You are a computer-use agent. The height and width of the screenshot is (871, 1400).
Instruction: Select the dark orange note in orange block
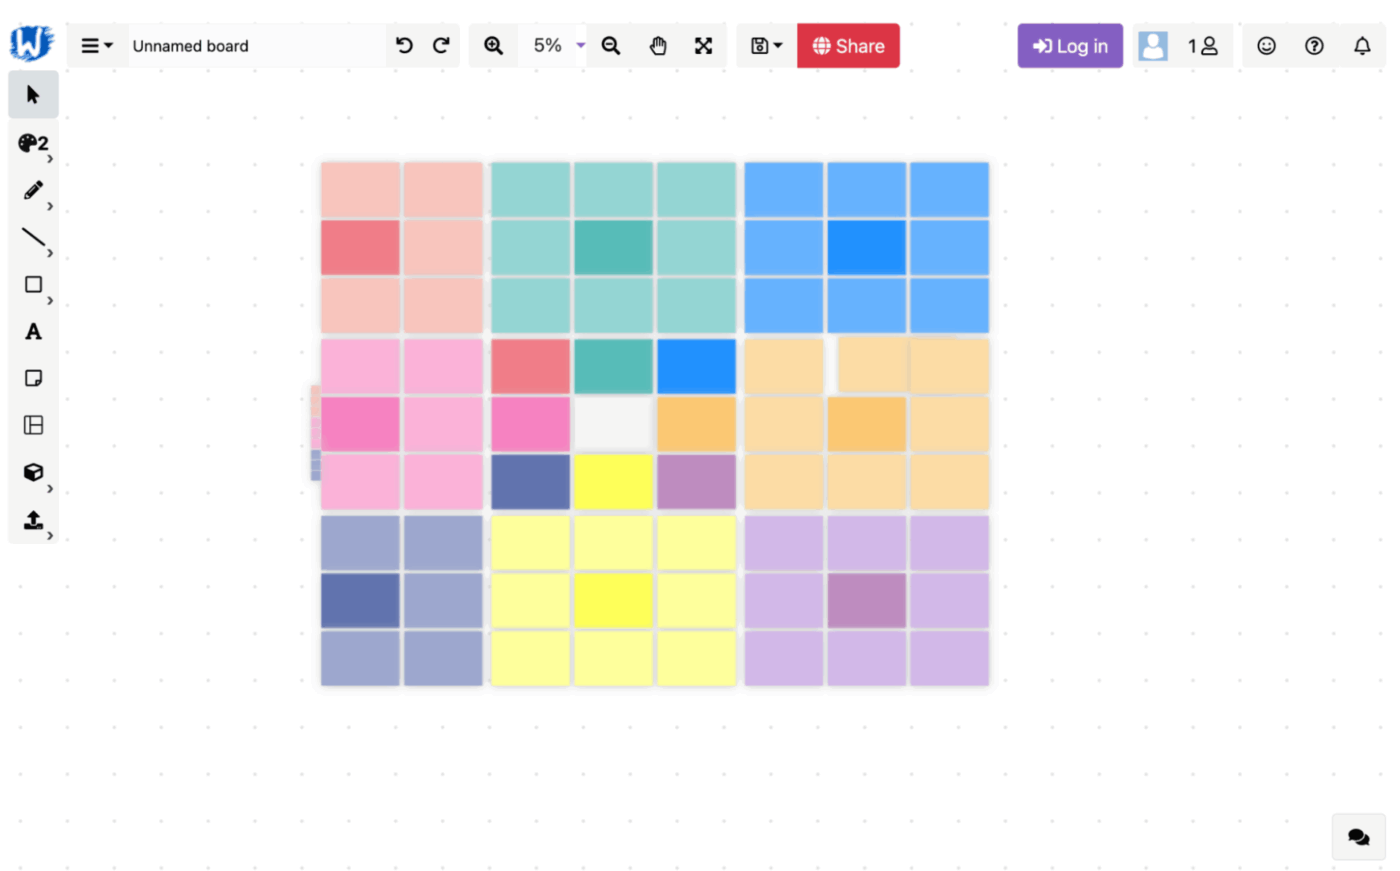point(866,424)
